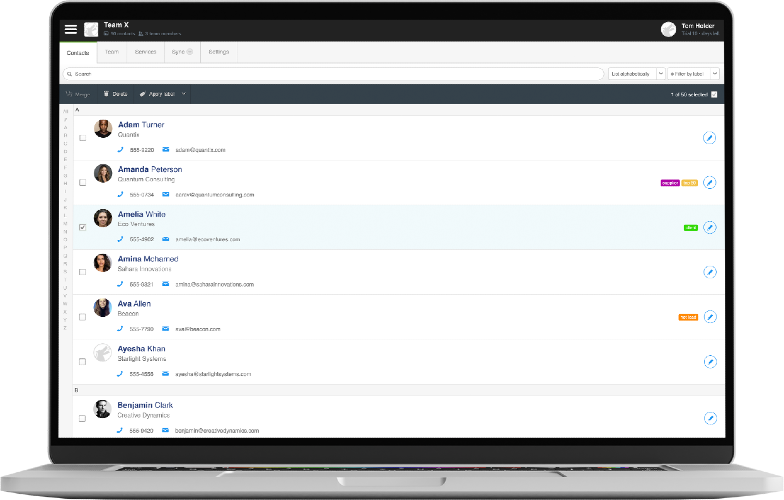Click the orange hot lead label on Ava Allen
The image size is (784, 500).
(x=688, y=318)
